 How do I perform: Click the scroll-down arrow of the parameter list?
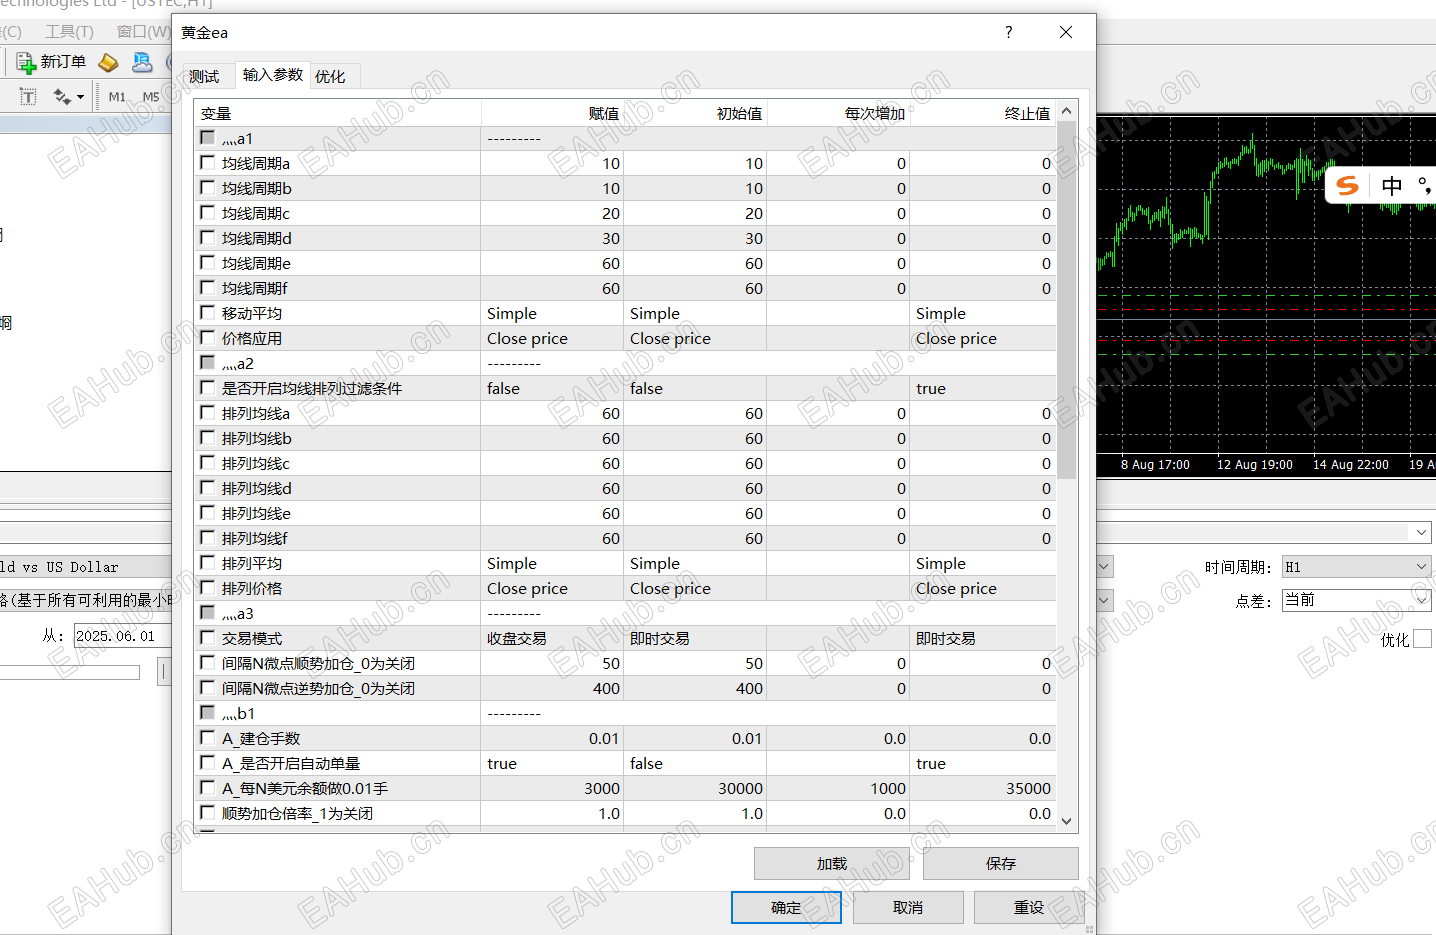click(x=1066, y=821)
